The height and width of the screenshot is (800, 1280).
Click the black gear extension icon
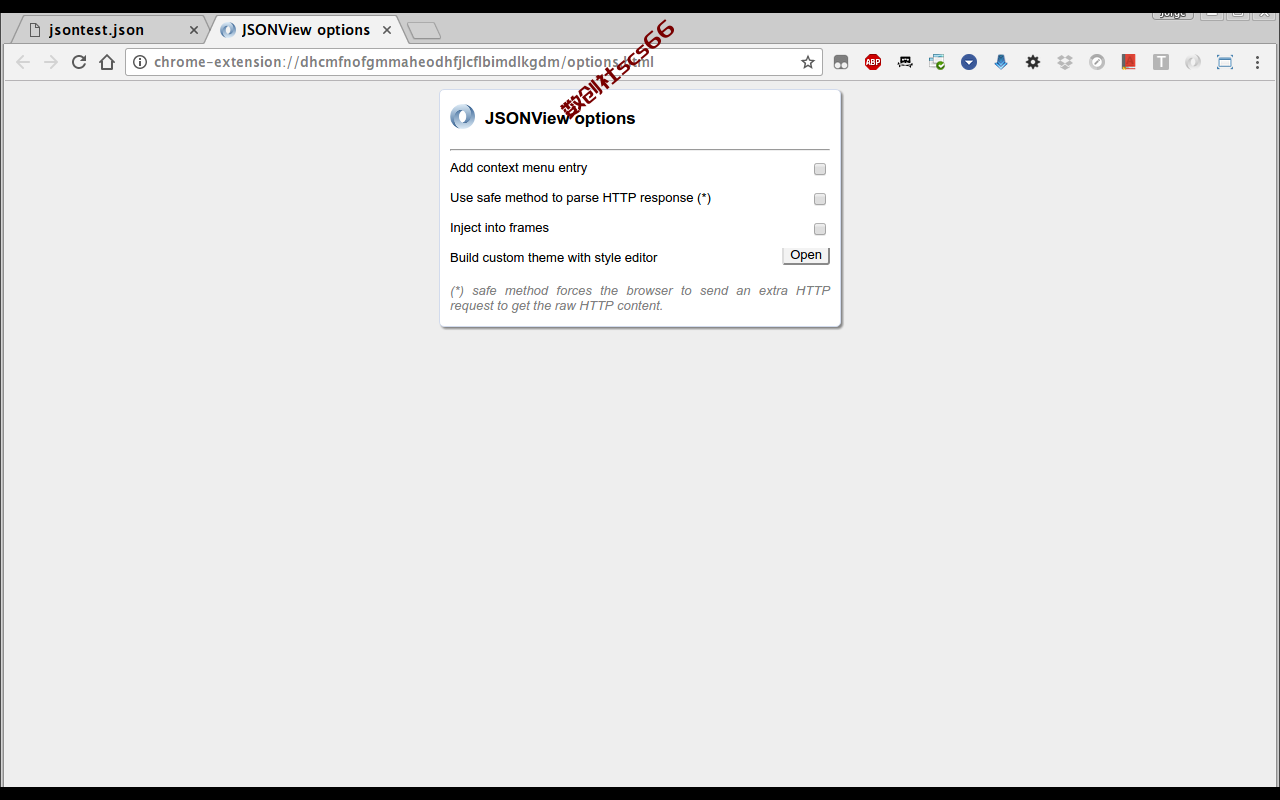1033,62
